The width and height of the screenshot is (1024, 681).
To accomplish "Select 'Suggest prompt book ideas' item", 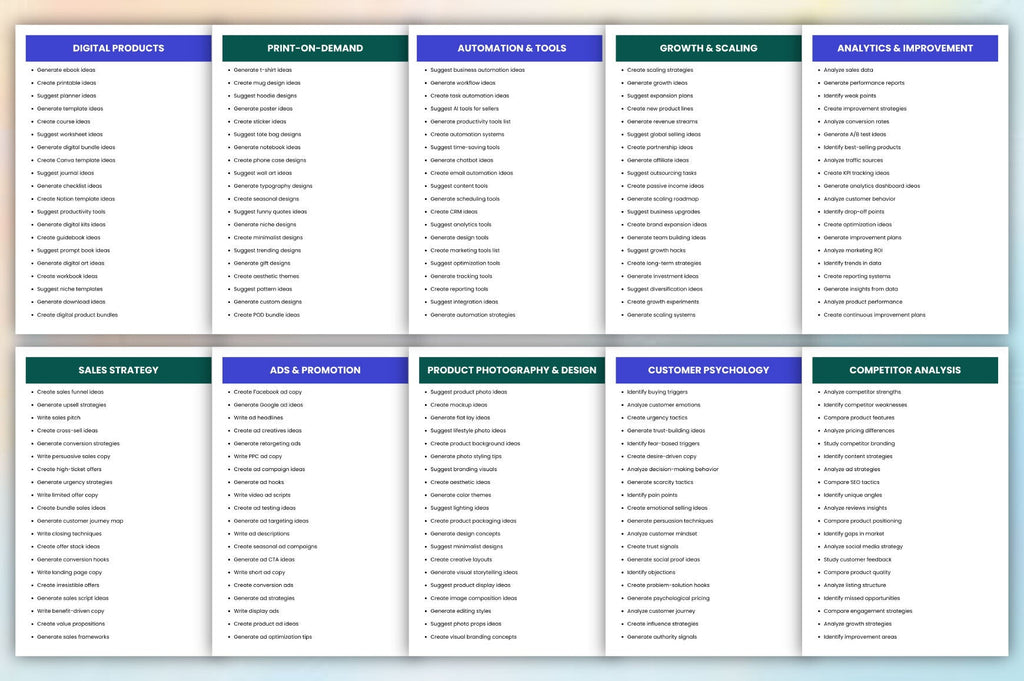I will (73, 251).
